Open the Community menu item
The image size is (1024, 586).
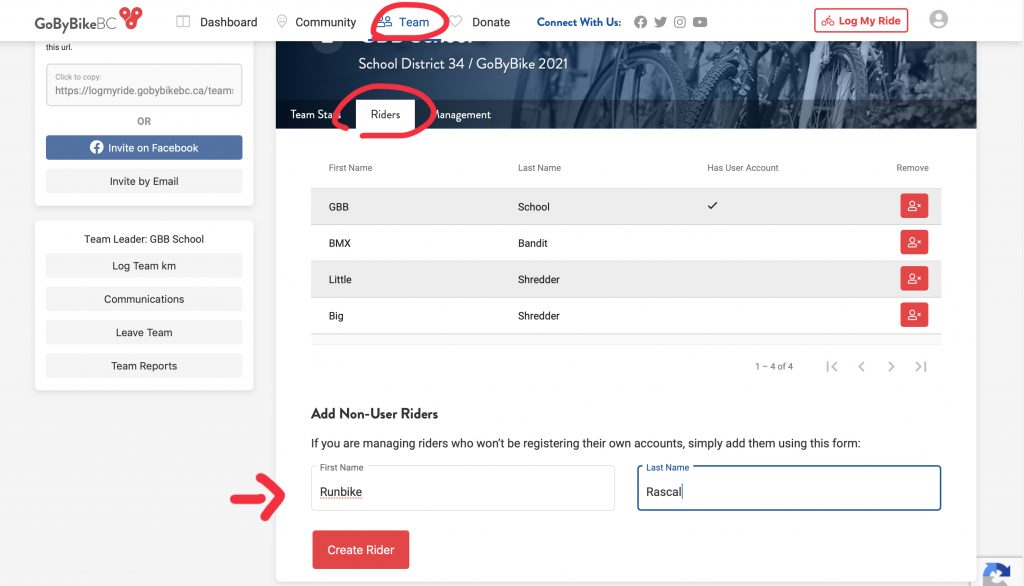(x=325, y=22)
